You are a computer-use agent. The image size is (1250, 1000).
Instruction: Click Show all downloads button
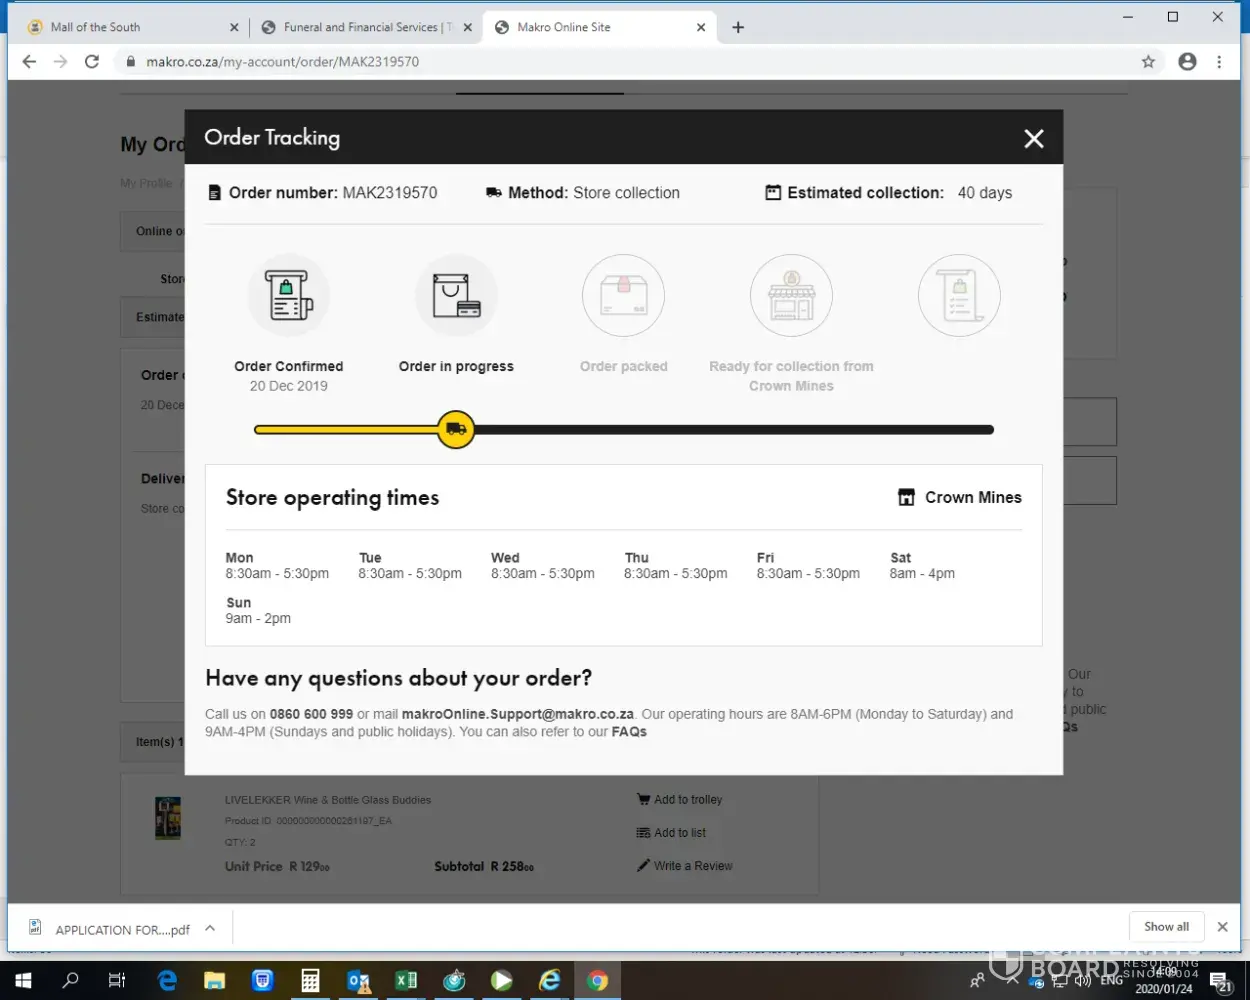(x=1167, y=927)
